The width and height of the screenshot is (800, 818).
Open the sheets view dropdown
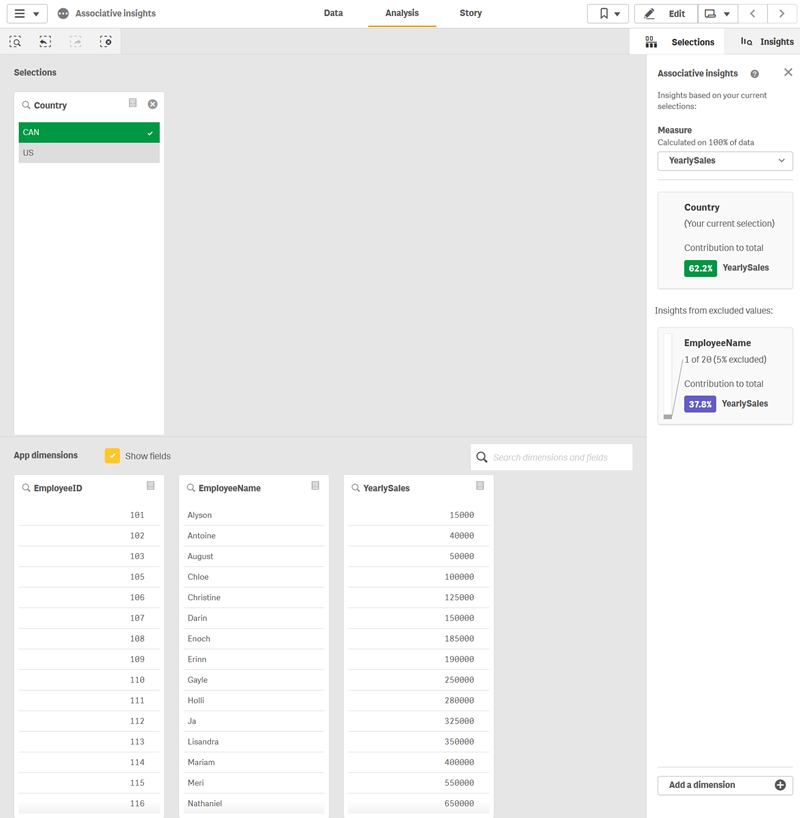click(x=718, y=14)
